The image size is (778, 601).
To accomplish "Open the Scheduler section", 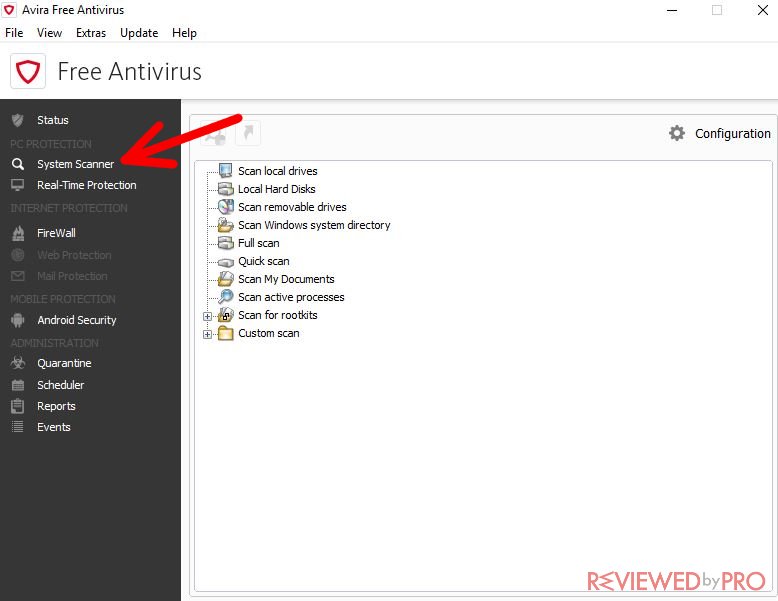I will click(x=61, y=385).
